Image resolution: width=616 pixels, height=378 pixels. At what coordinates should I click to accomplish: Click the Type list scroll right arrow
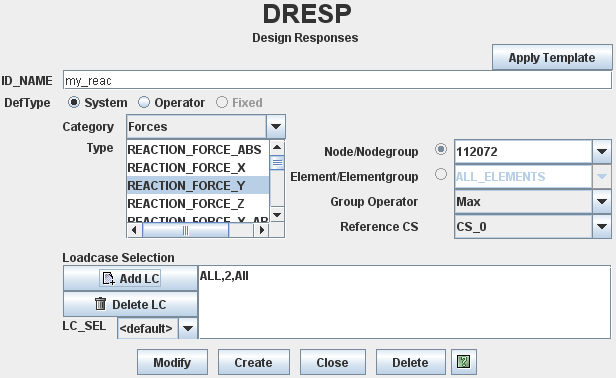coord(261,230)
